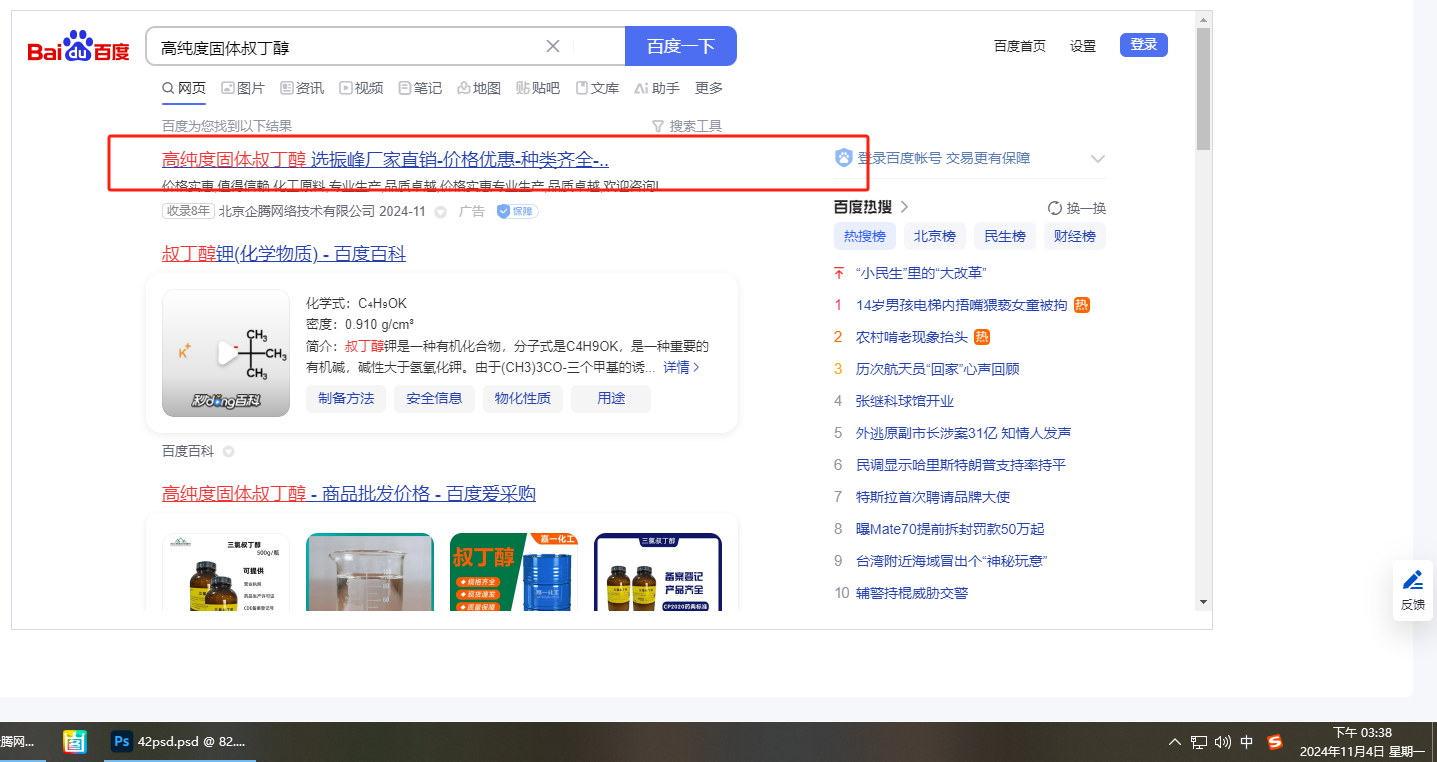Click the page's vertical scrollbar
Viewport: 1437px width, 762px height.
[1203, 90]
